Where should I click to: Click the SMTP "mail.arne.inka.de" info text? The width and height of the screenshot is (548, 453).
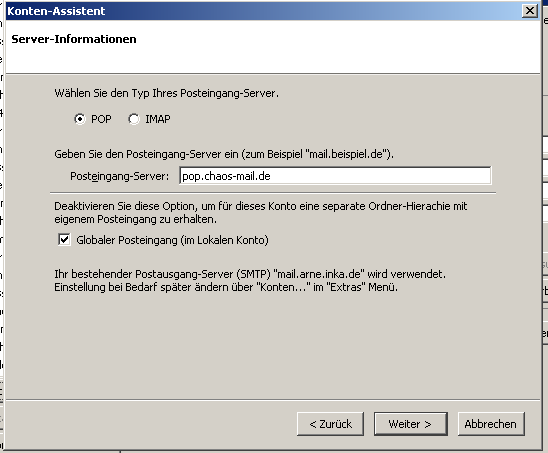250,274
